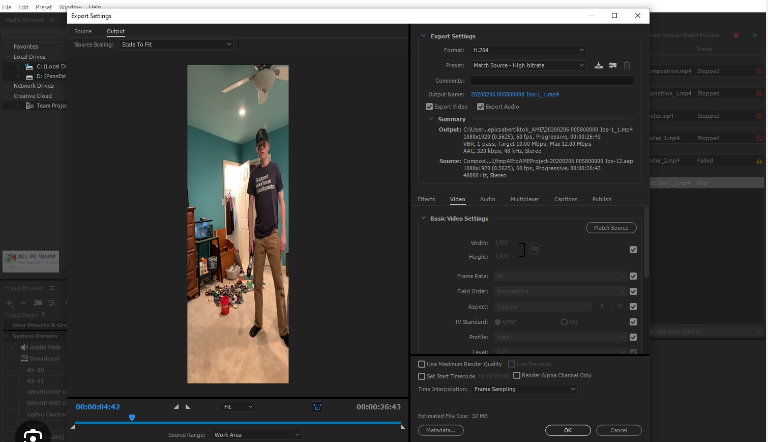The width and height of the screenshot is (768, 442).
Task: Open the Time Interpolation dropdown
Action: (524, 388)
